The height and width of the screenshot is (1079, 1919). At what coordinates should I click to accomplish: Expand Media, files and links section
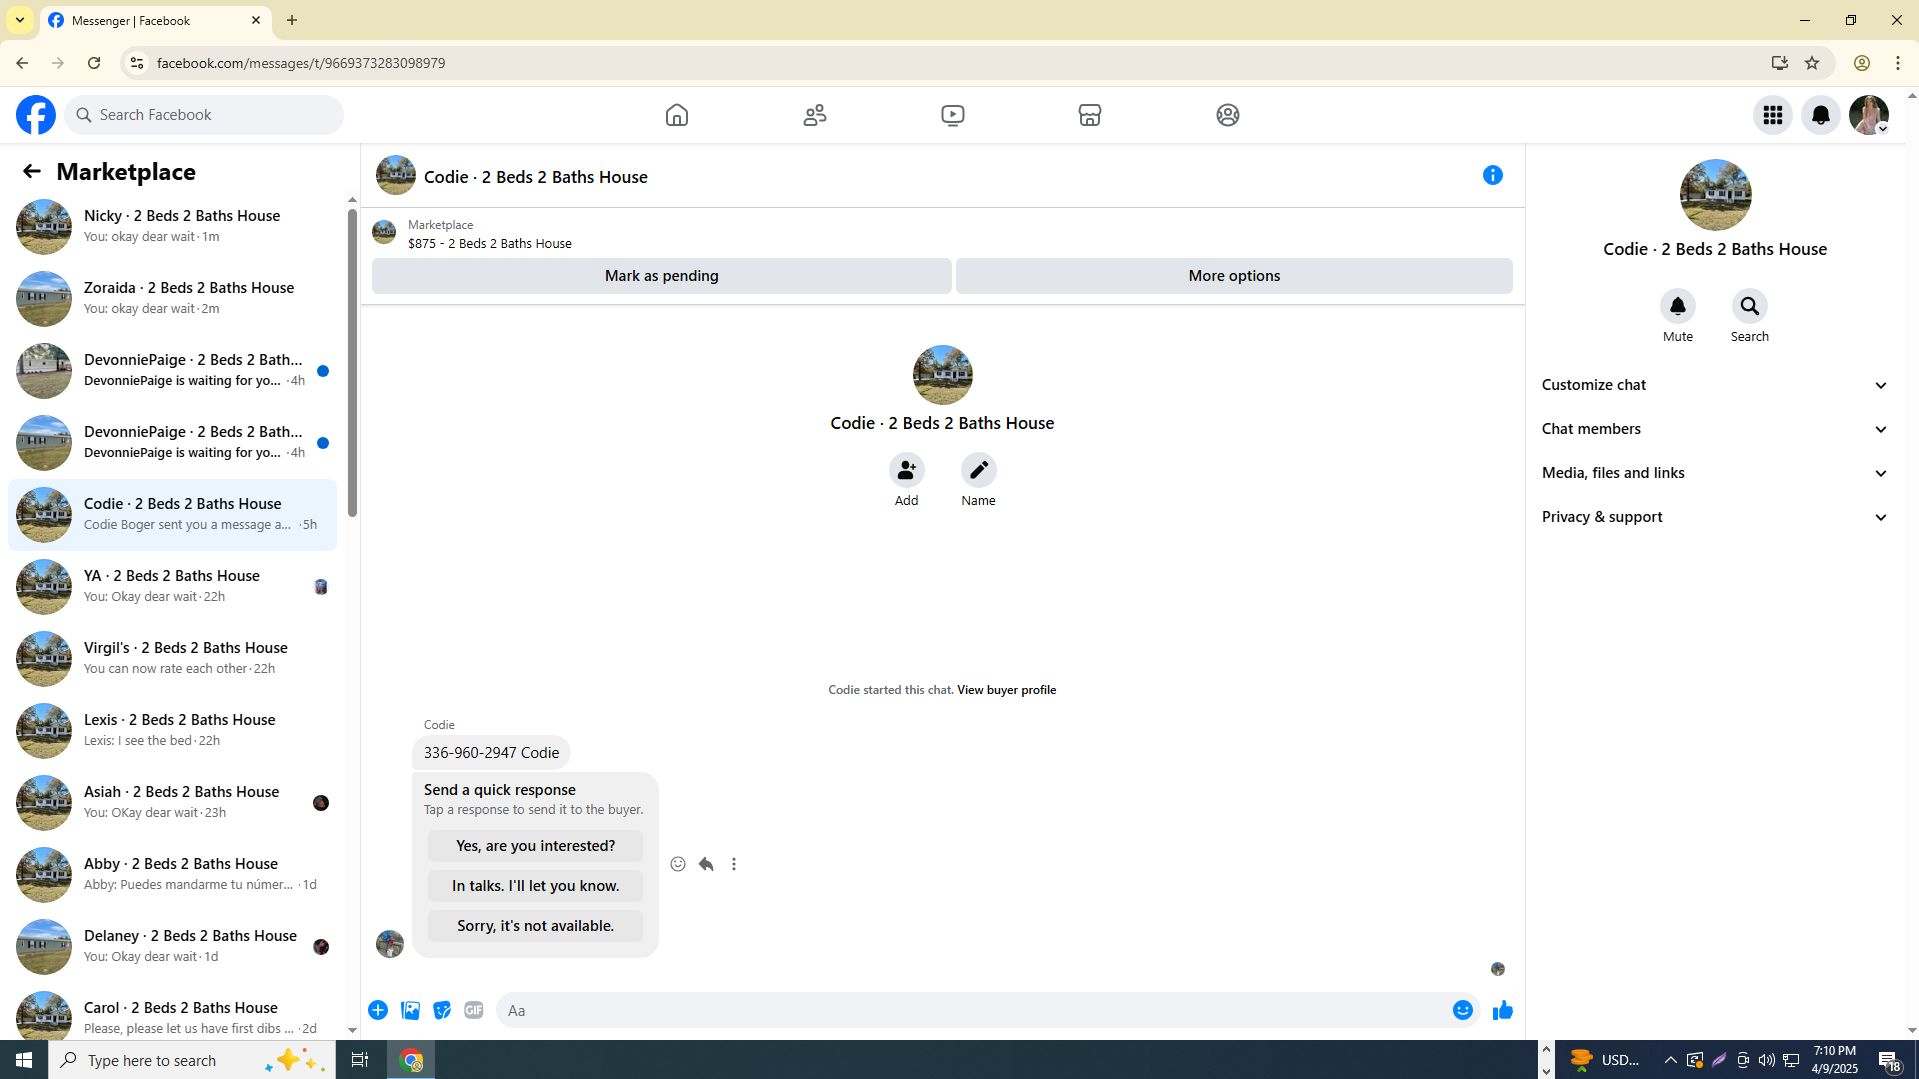(1716, 473)
